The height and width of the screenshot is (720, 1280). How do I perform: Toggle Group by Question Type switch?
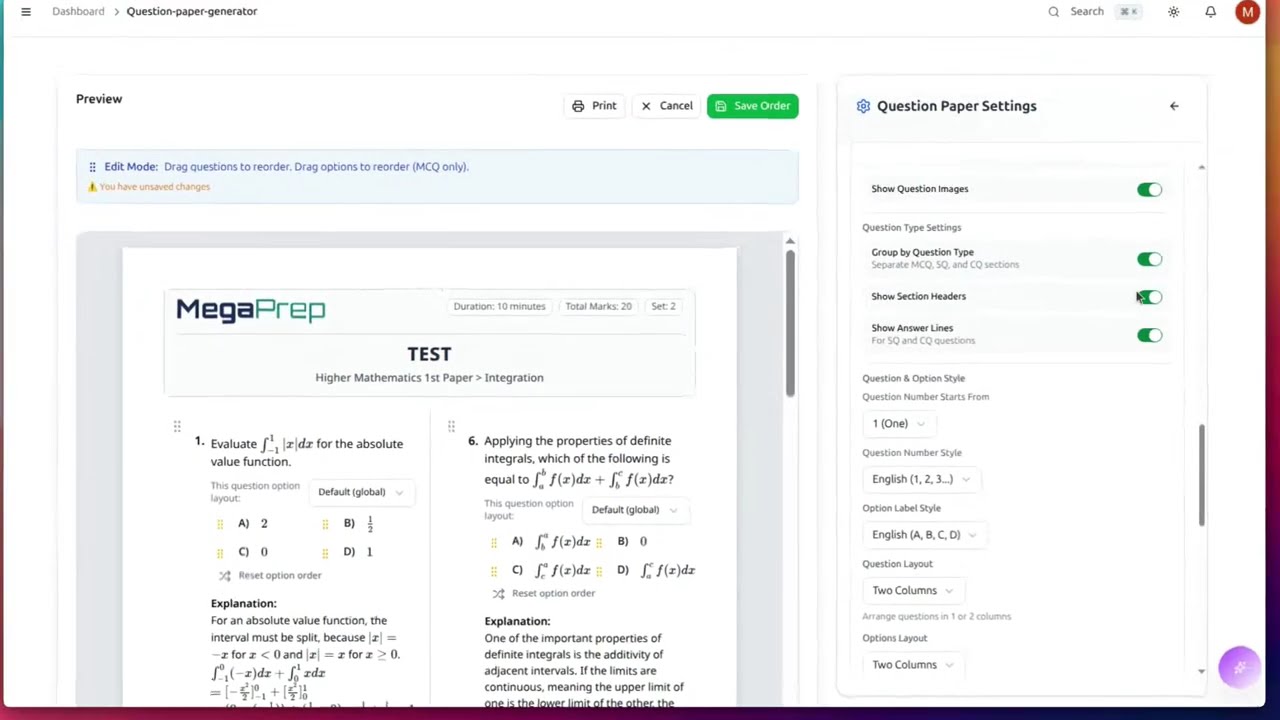click(1149, 260)
